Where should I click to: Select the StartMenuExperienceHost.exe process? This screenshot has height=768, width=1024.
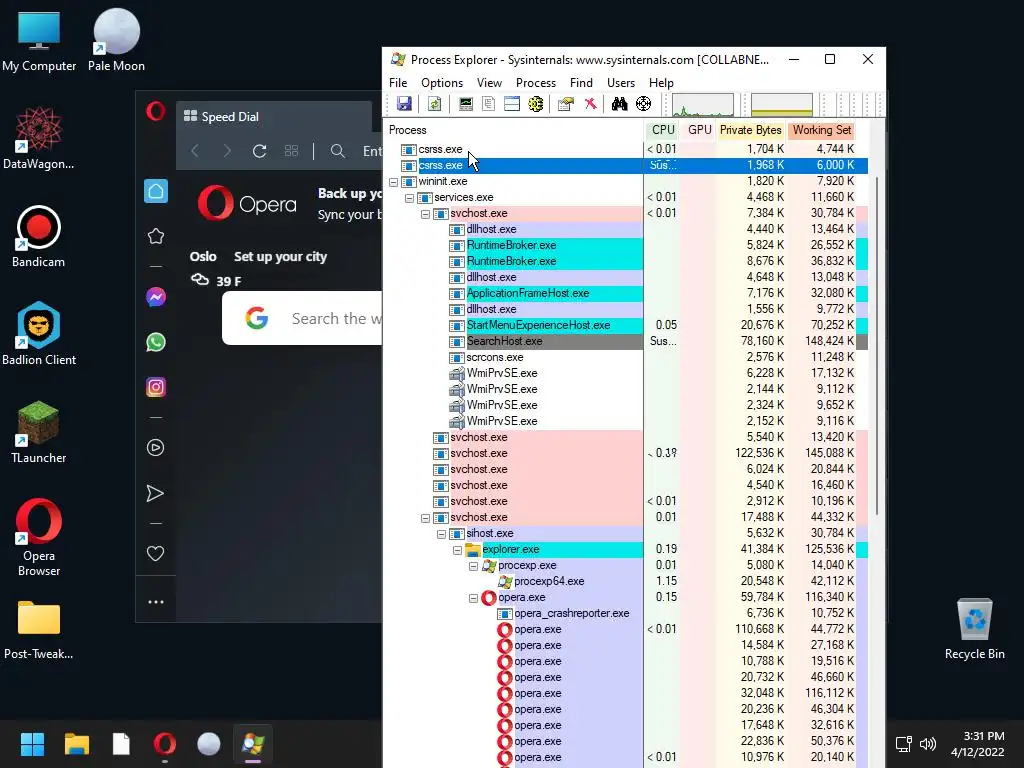(x=538, y=325)
